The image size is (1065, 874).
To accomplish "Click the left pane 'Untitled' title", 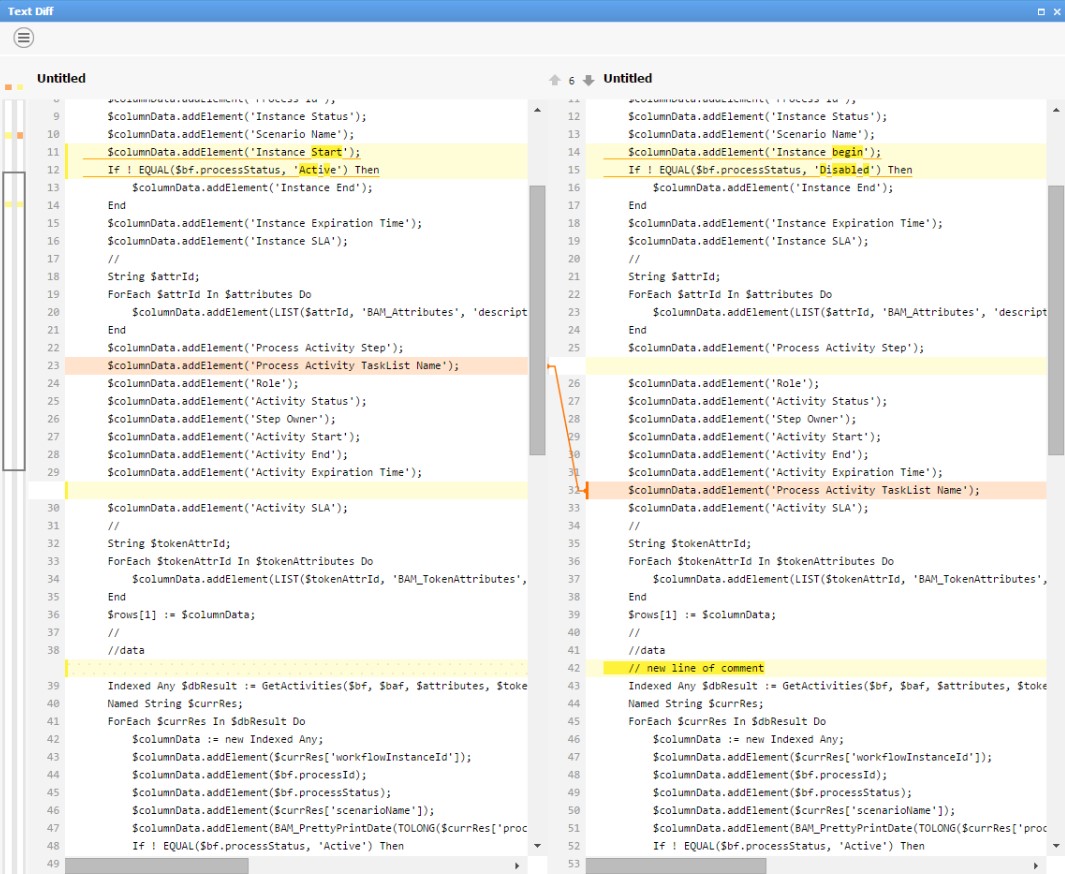I will [61, 79].
